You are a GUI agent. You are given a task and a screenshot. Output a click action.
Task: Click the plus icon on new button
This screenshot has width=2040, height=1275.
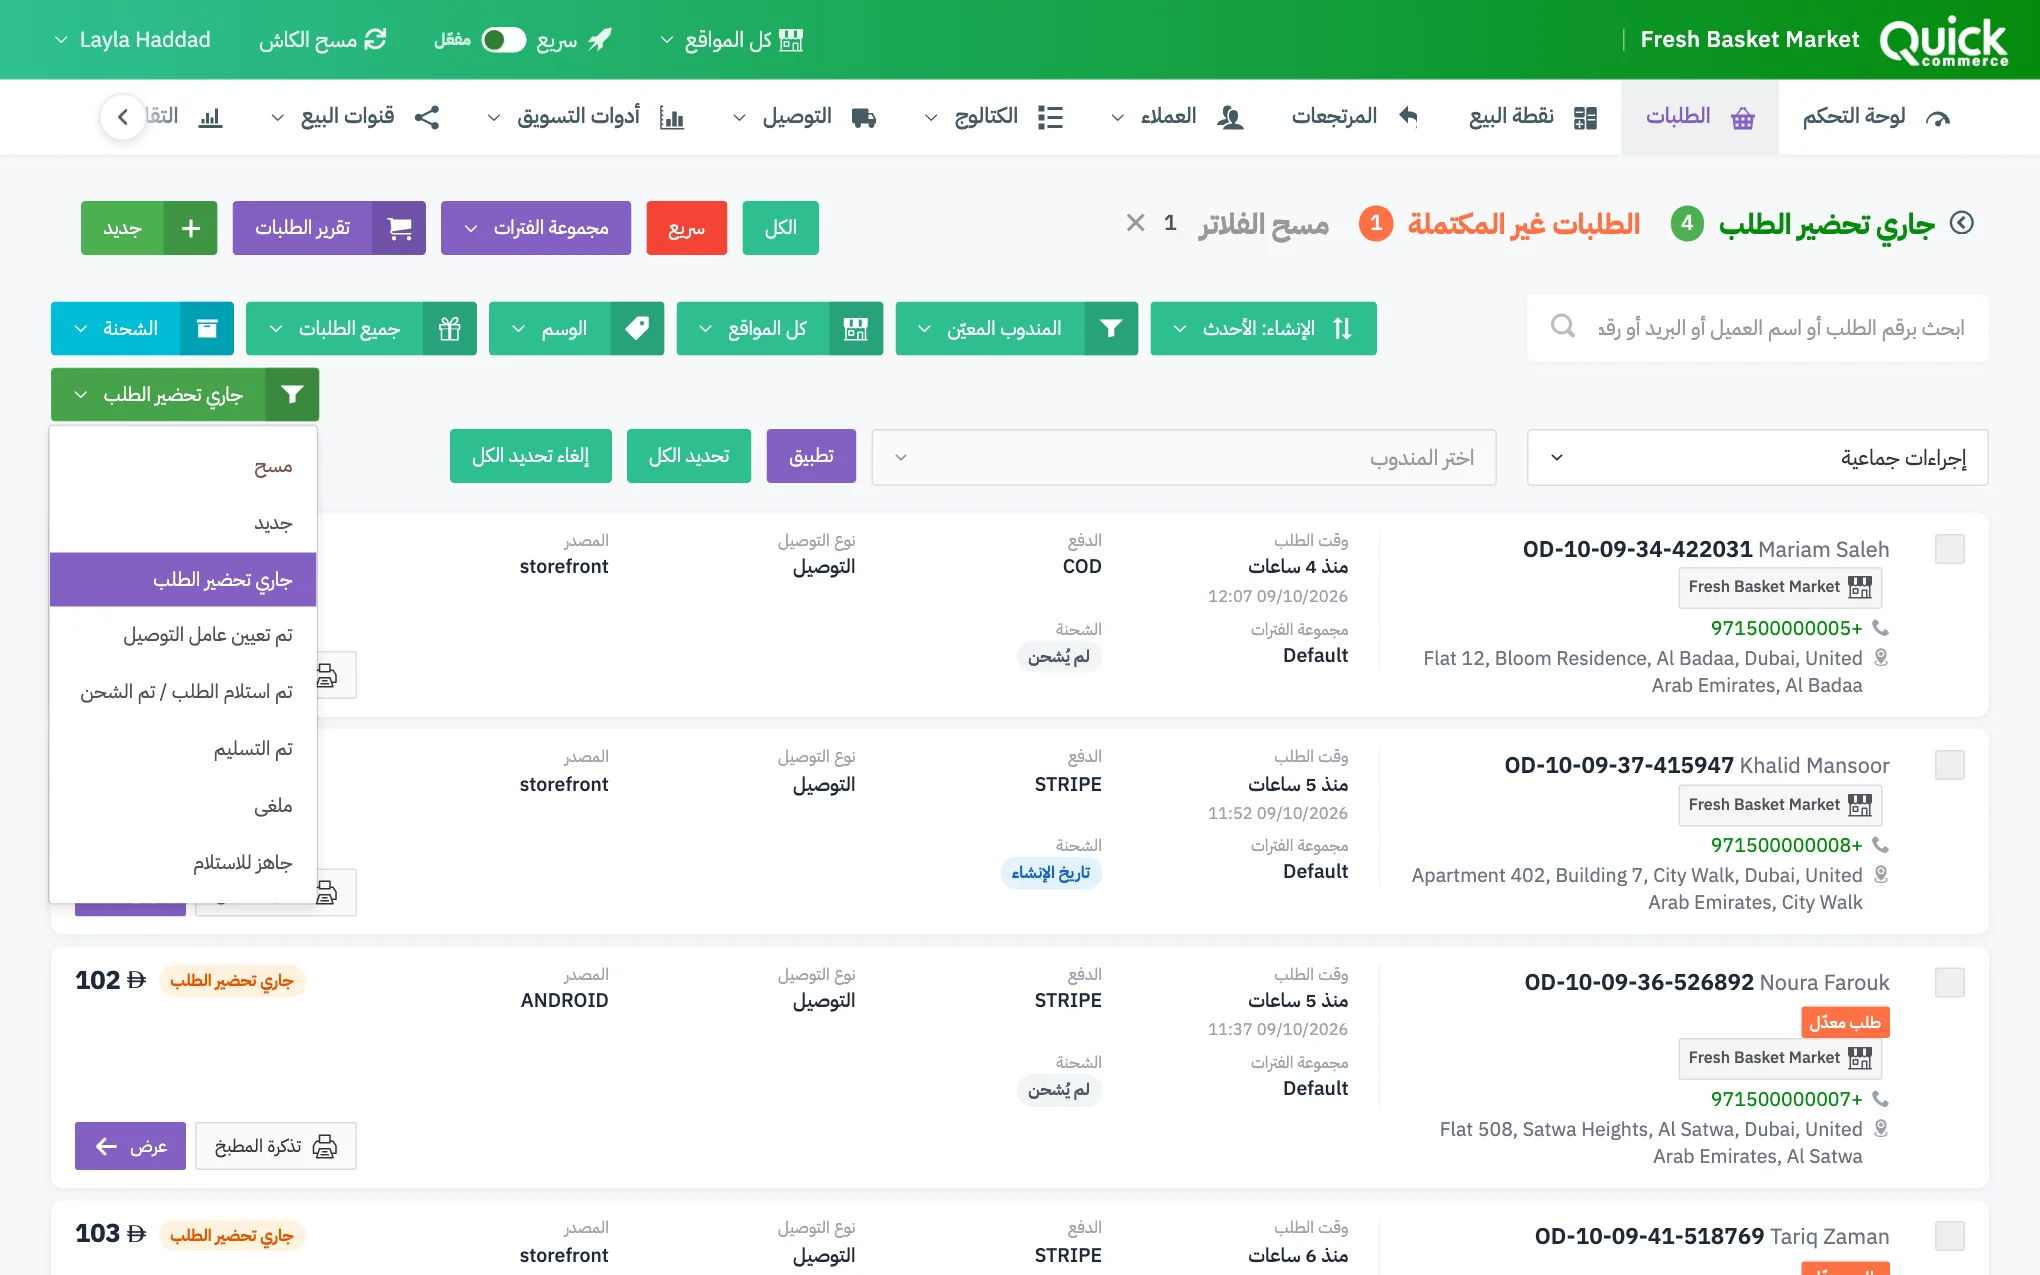(x=191, y=228)
